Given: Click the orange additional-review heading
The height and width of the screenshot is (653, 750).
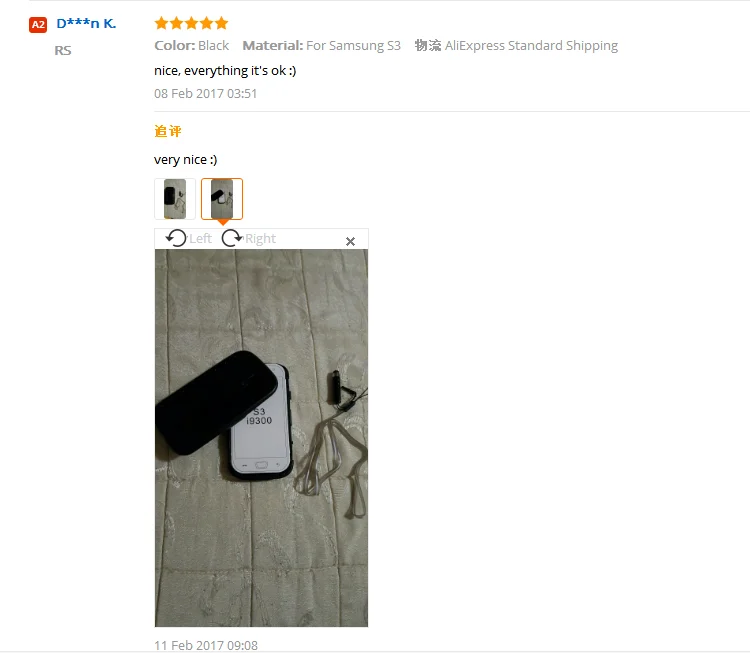Looking at the screenshot, I should tap(168, 131).
